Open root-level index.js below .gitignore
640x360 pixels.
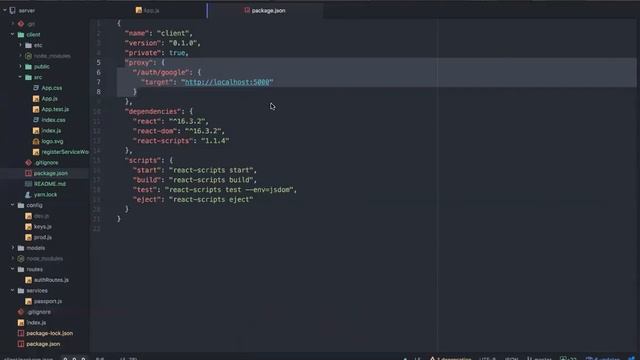coord(36,322)
